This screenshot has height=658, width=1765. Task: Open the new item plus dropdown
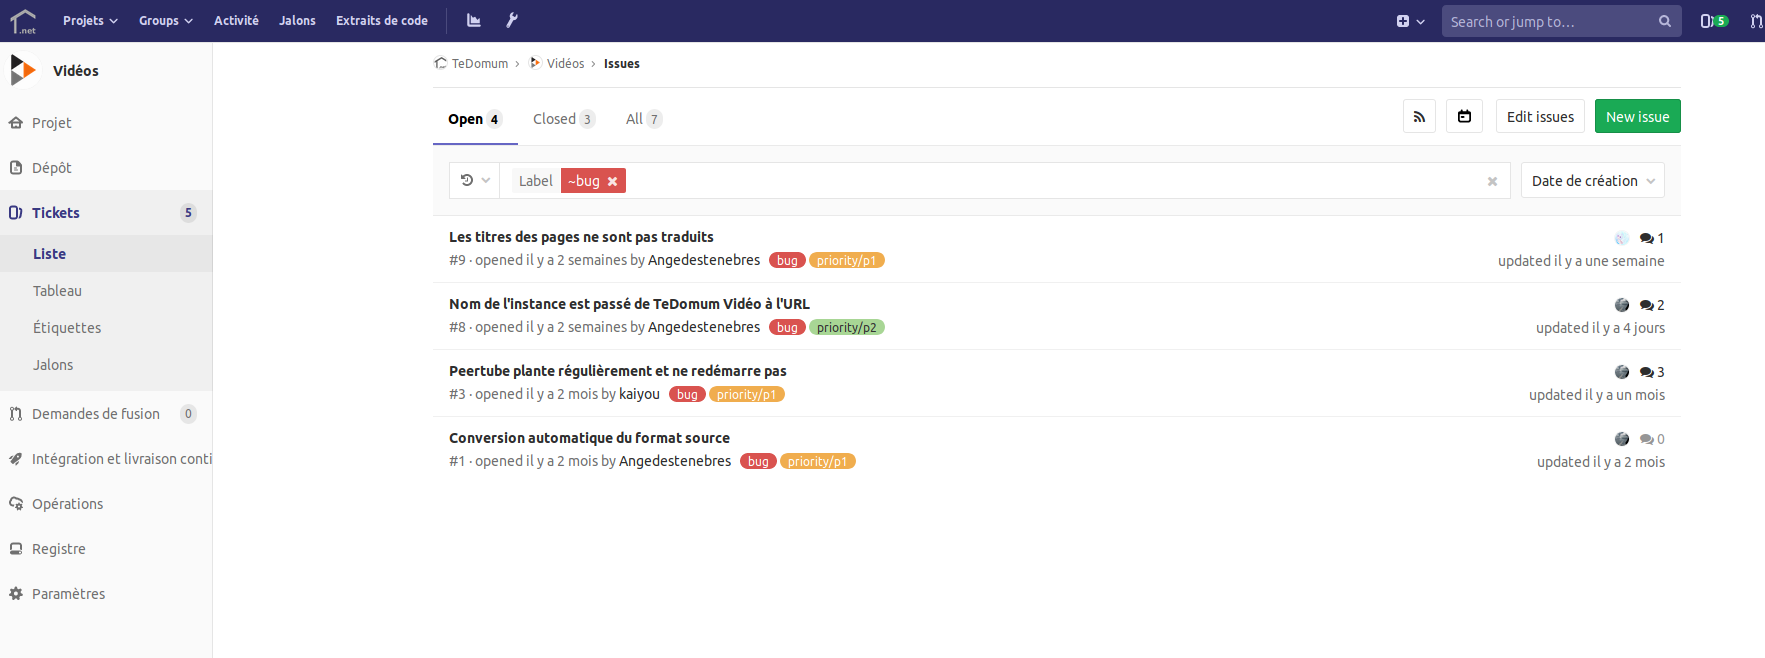coord(1410,21)
